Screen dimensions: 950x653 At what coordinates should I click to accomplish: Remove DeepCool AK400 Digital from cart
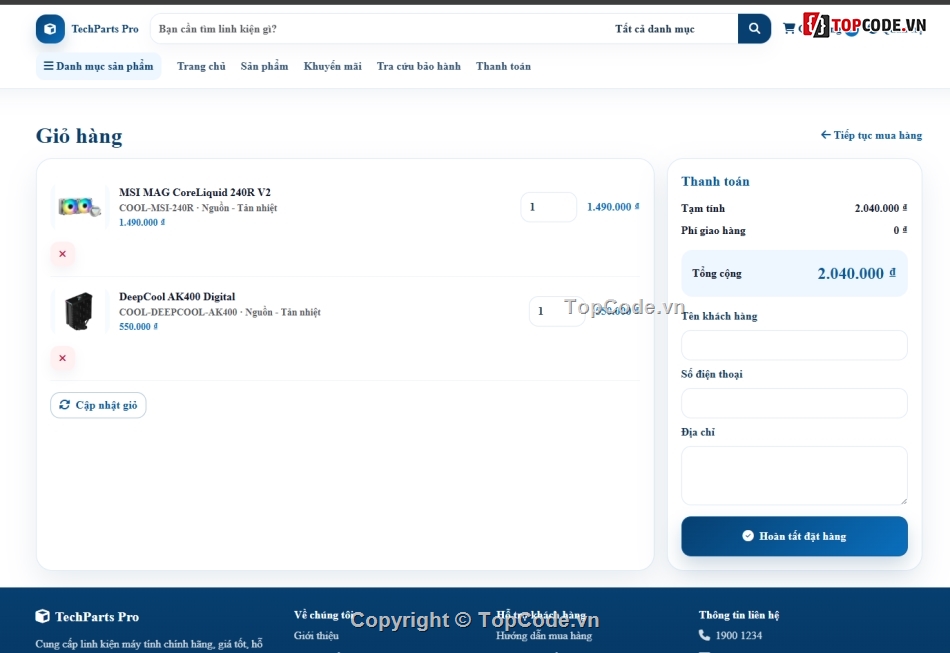62,358
